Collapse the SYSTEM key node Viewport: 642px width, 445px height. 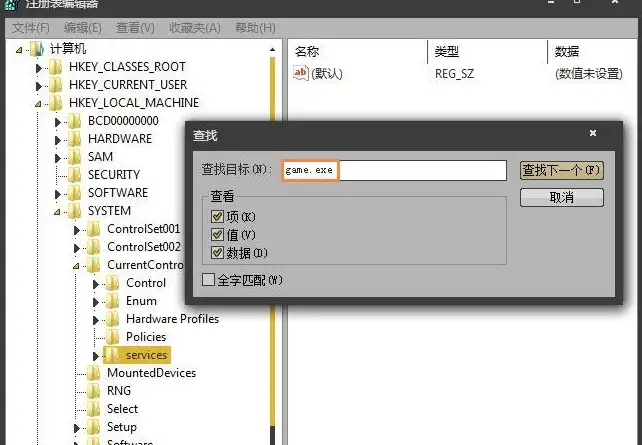[57, 212]
